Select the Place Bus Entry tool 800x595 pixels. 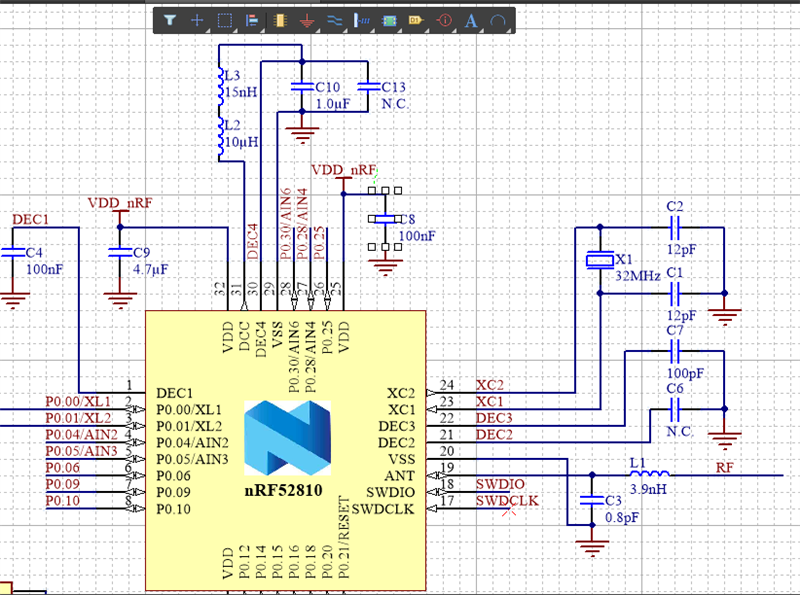(362, 20)
